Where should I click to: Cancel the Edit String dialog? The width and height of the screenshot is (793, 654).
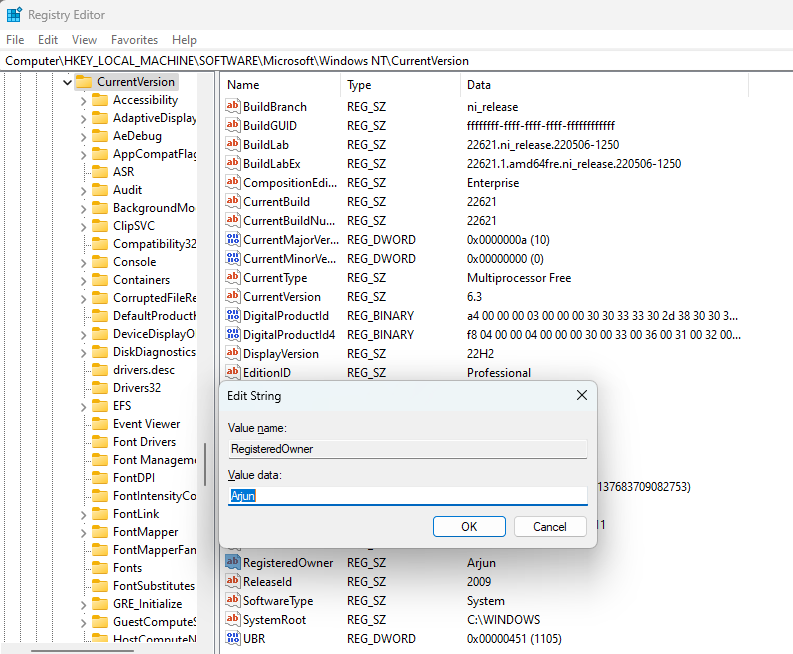coord(550,527)
